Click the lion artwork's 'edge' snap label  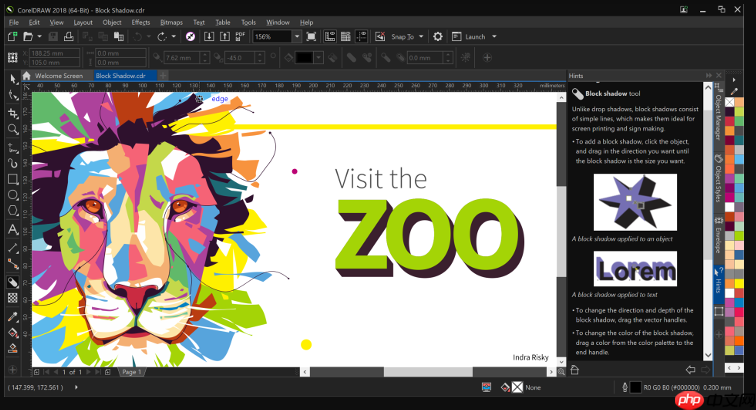(219, 98)
